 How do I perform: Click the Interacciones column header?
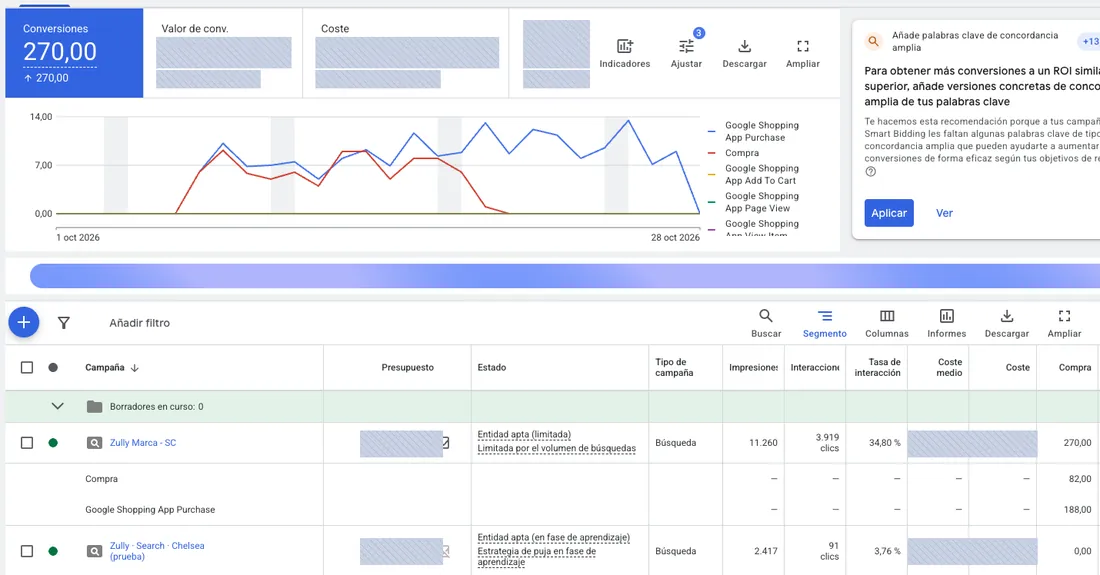[814, 367]
